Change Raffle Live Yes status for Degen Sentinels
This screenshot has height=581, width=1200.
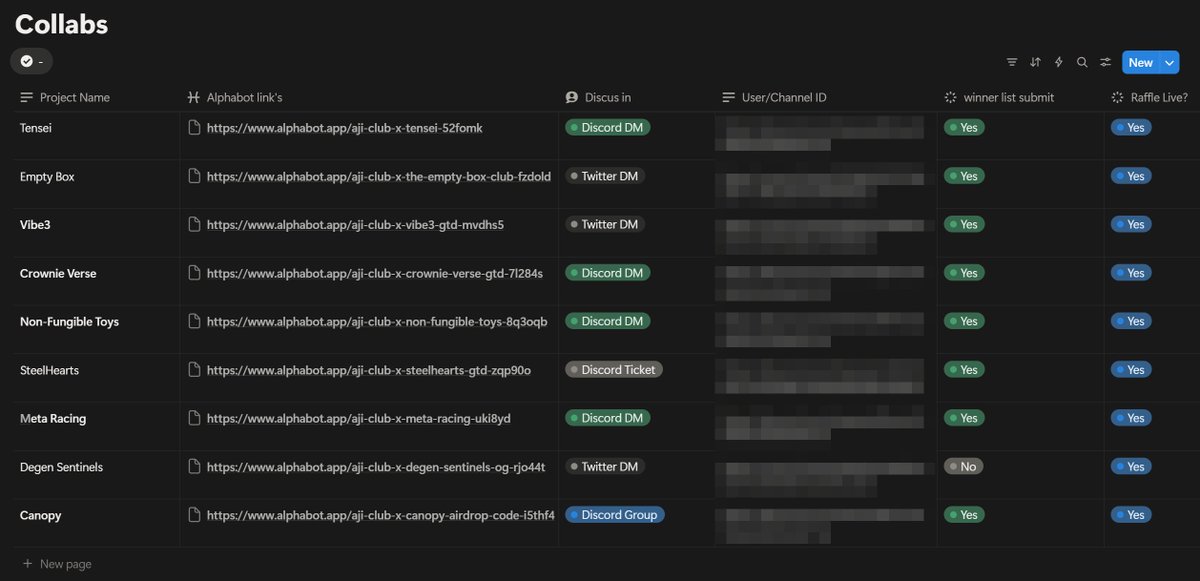(x=1131, y=466)
